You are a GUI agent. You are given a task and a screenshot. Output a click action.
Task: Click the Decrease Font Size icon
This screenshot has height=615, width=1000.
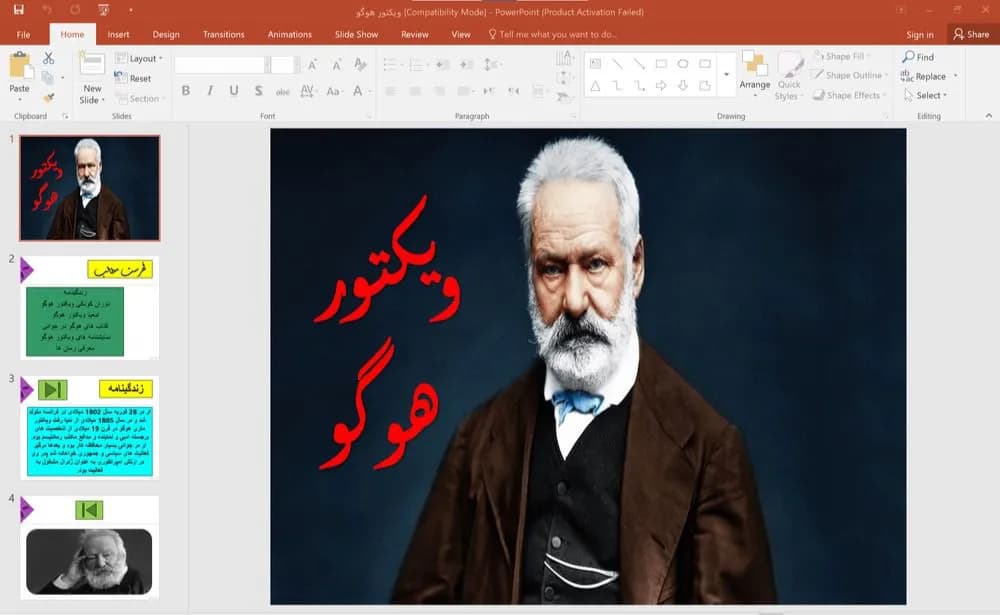tap(337, 64)
